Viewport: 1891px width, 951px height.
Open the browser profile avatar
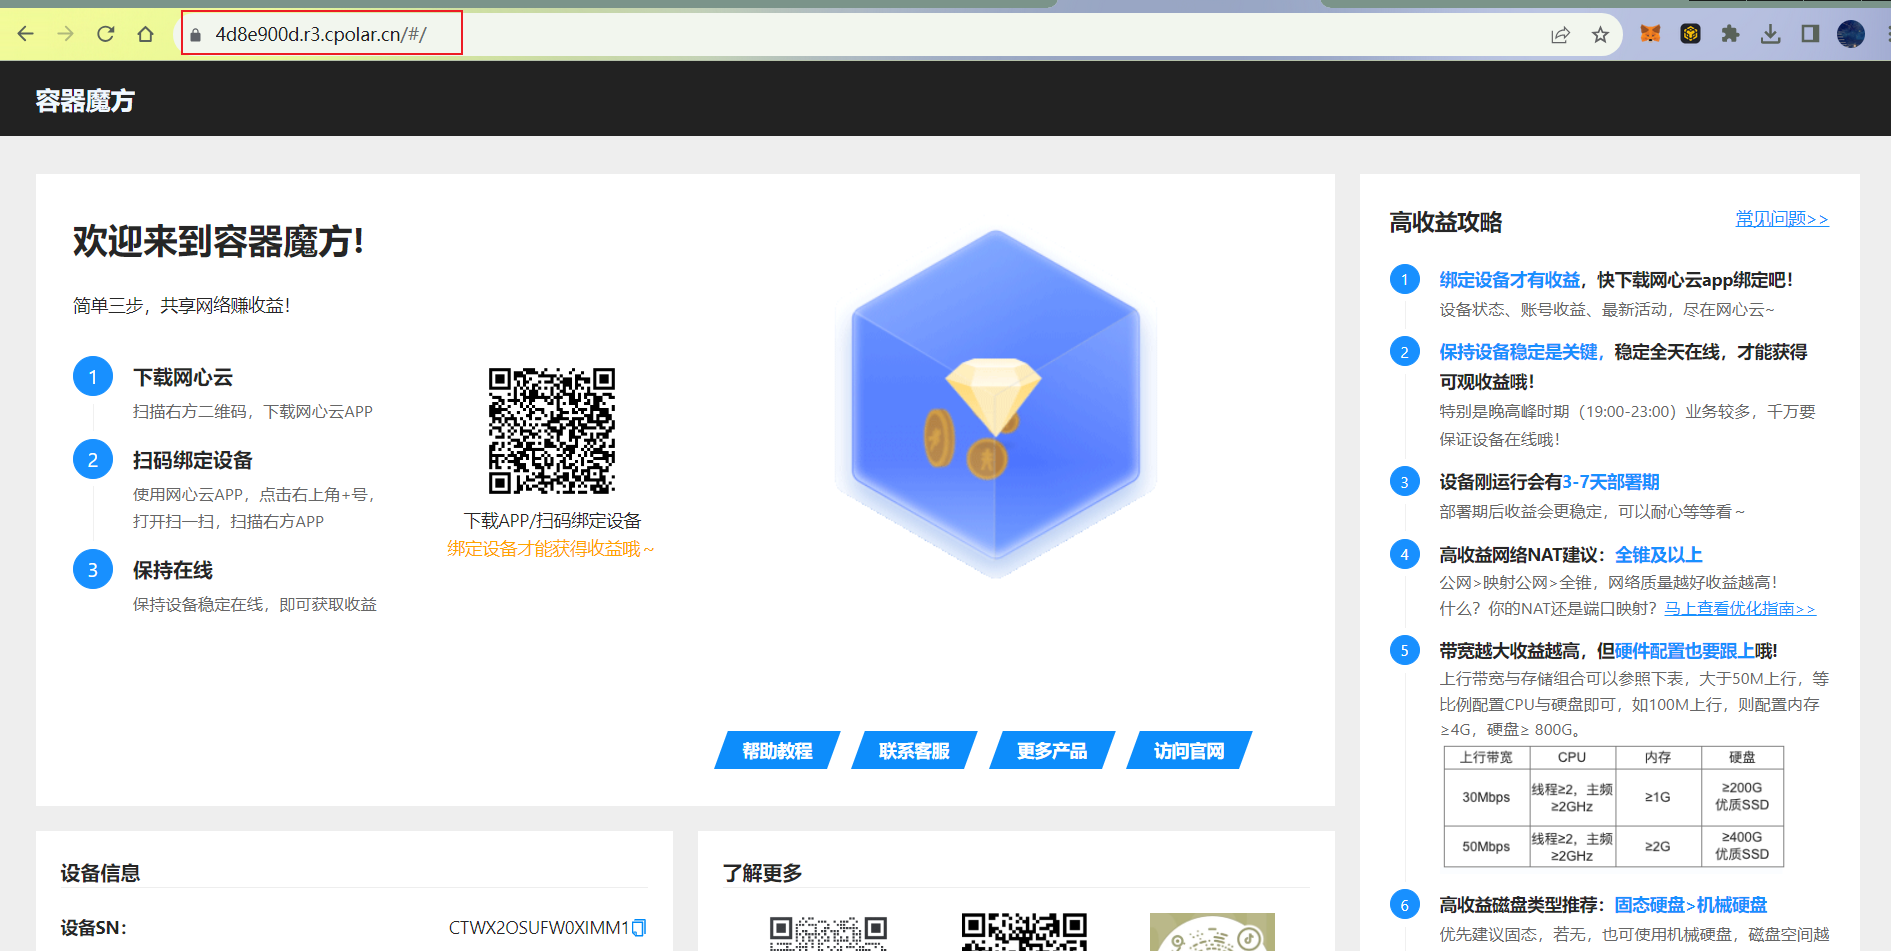[1851, 34]
